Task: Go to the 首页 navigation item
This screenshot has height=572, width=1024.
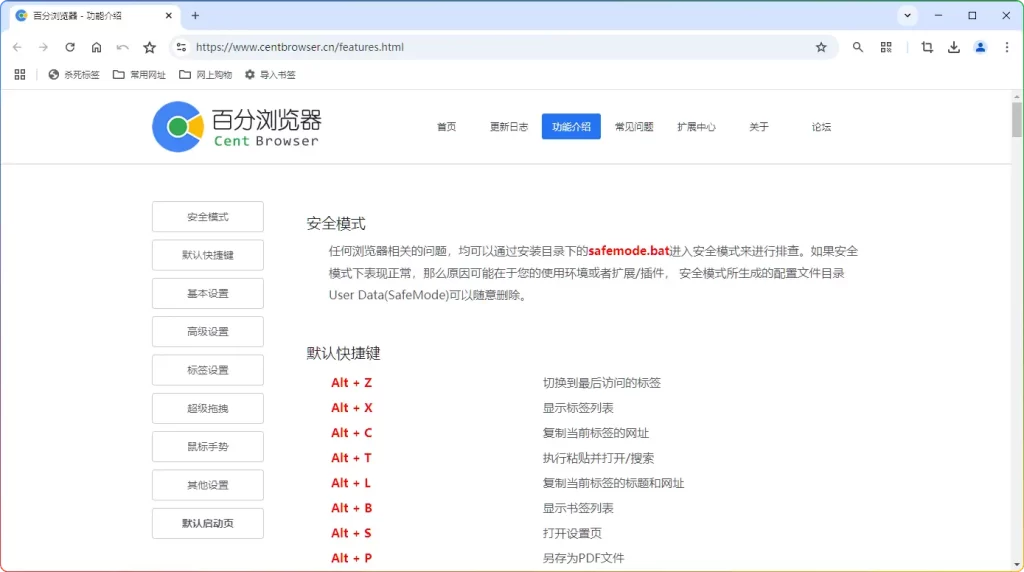Action: point(447,127)
